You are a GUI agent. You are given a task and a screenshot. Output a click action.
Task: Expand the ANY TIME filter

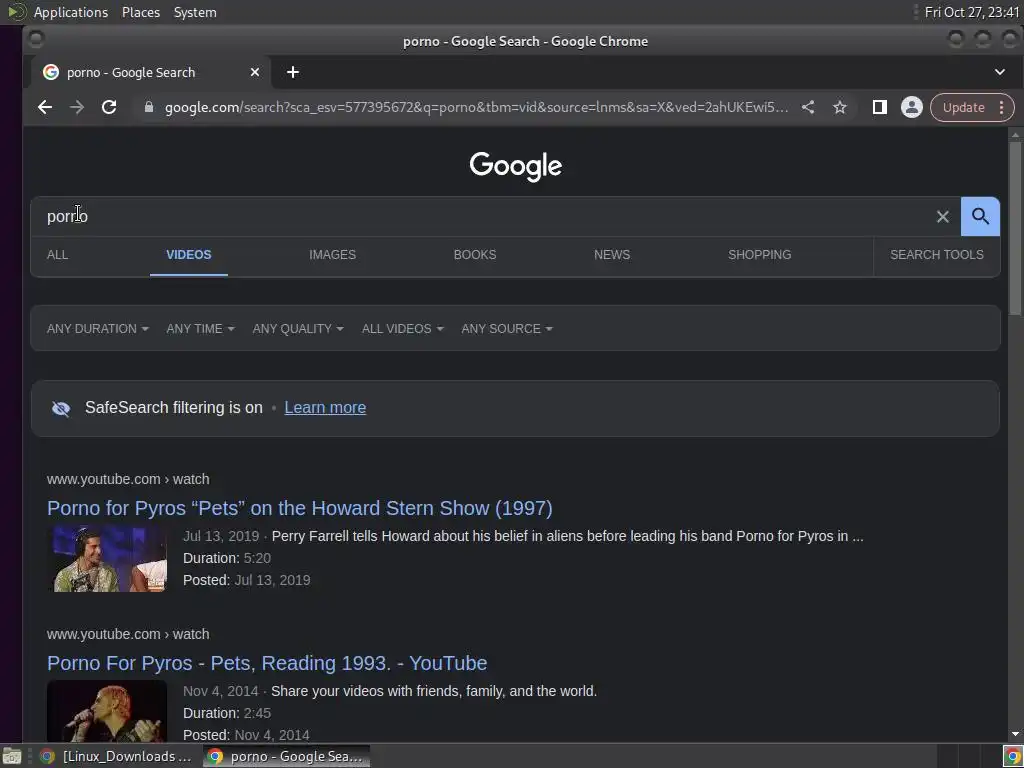[200, 328]
